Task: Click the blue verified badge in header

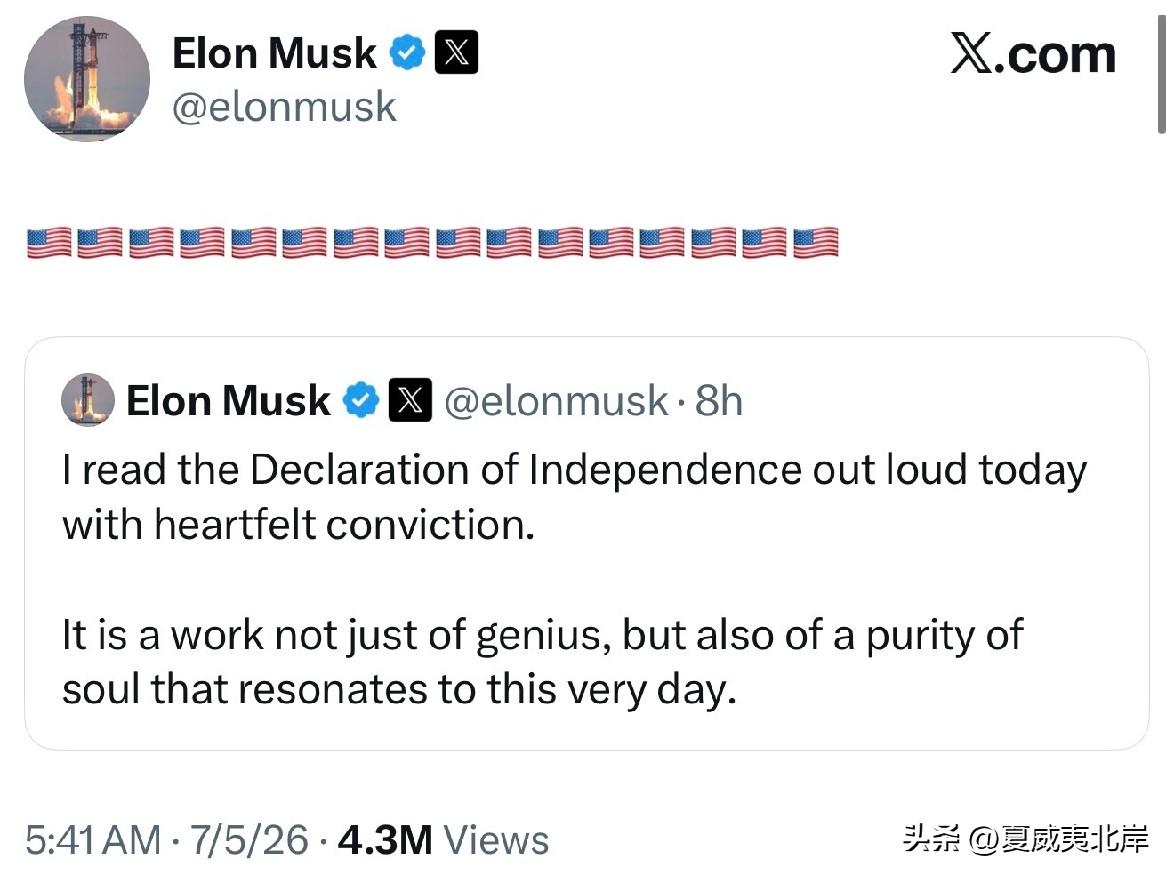Action: (x=407, y=53)
